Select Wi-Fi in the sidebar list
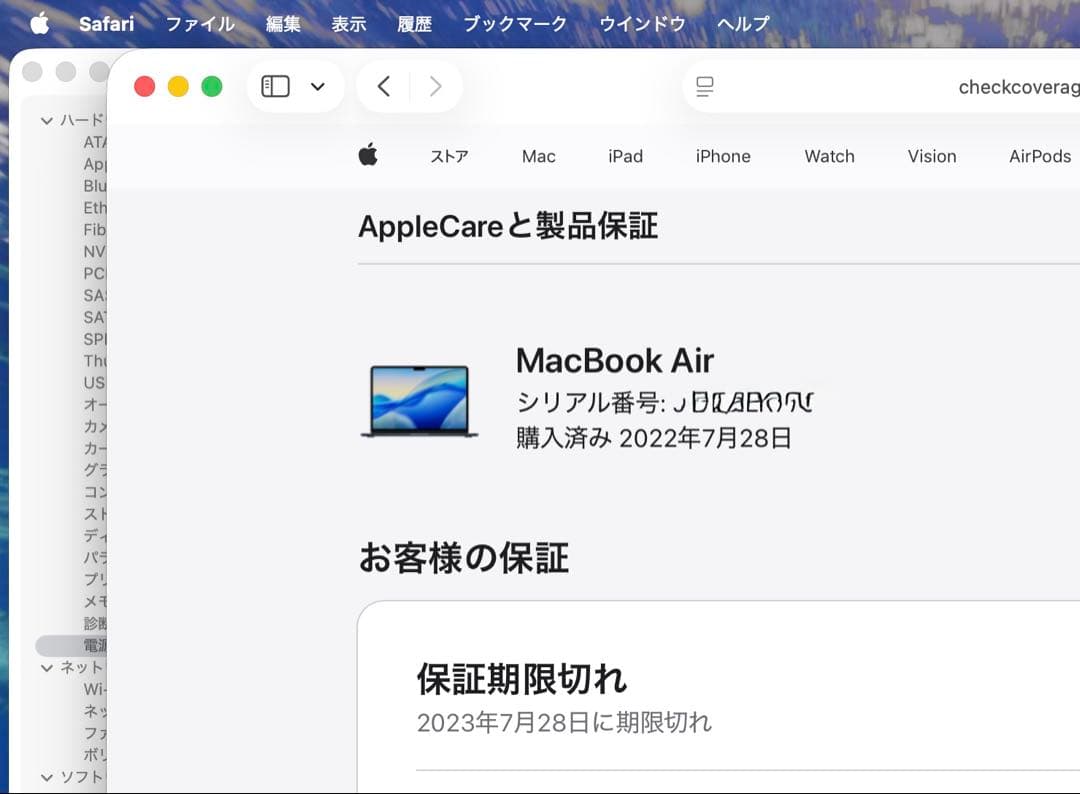 (92, 689)
